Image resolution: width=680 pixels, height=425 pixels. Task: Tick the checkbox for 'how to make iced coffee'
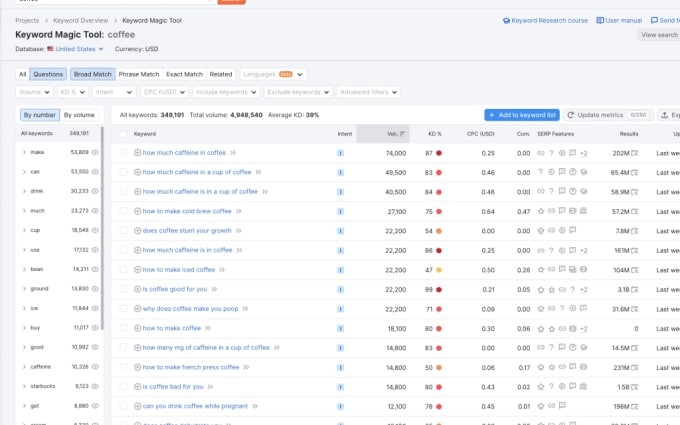(124, 270)
